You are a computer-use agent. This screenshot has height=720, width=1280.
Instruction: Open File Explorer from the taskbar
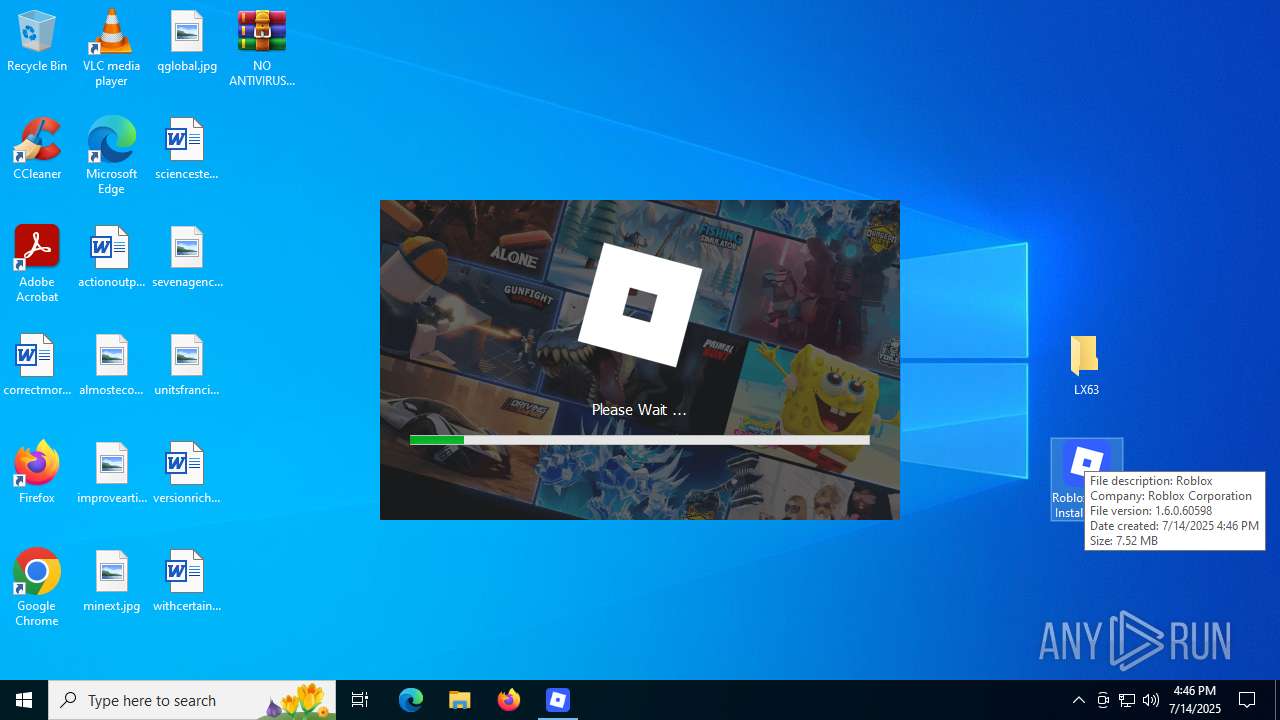pos(460,700)
